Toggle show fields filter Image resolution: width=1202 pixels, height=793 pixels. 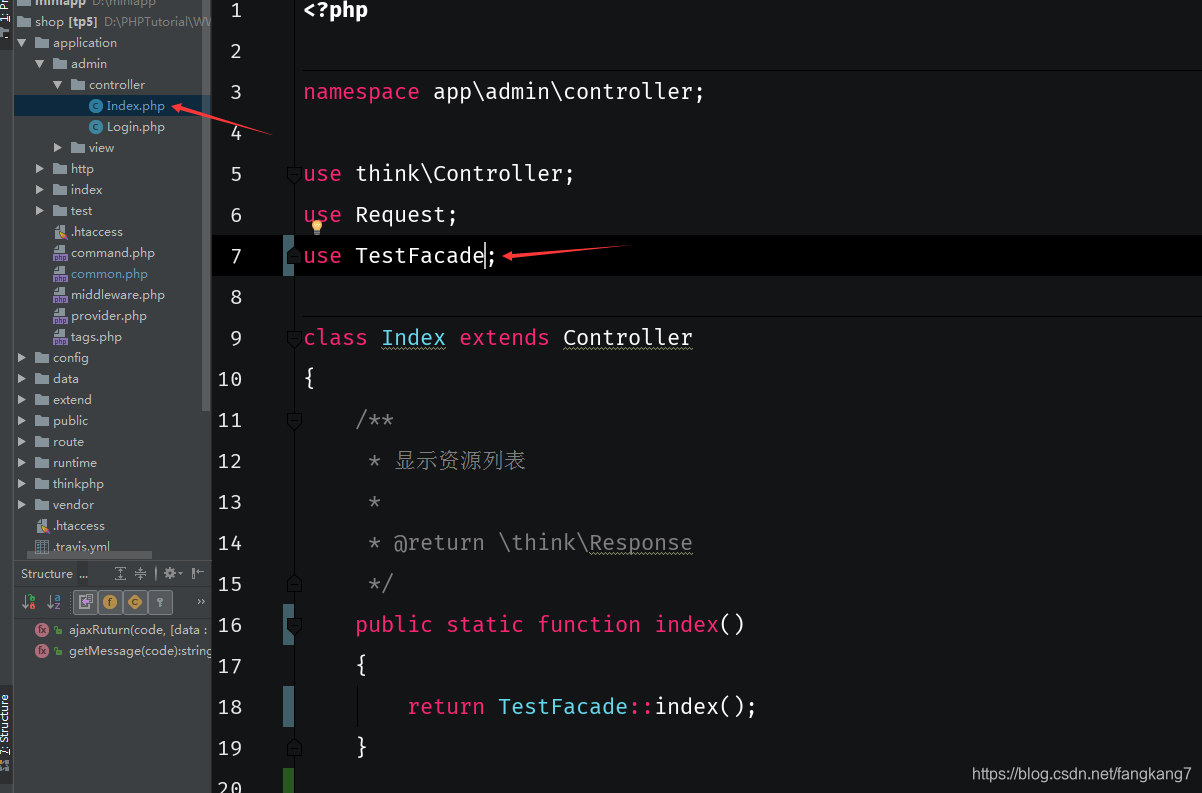tap(109, 602)
